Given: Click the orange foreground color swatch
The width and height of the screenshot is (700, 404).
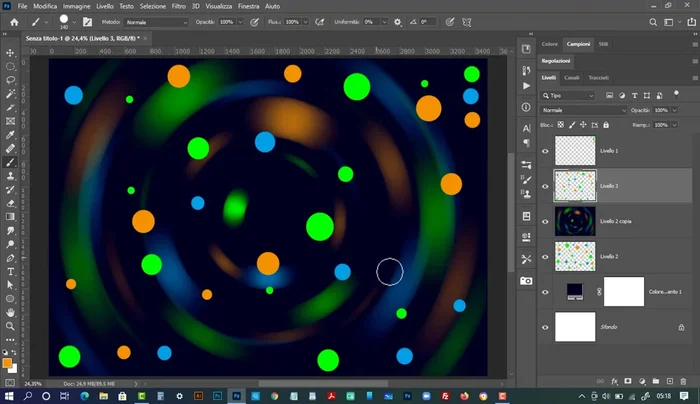Looking at the screenshot, I should pos(8,364).
